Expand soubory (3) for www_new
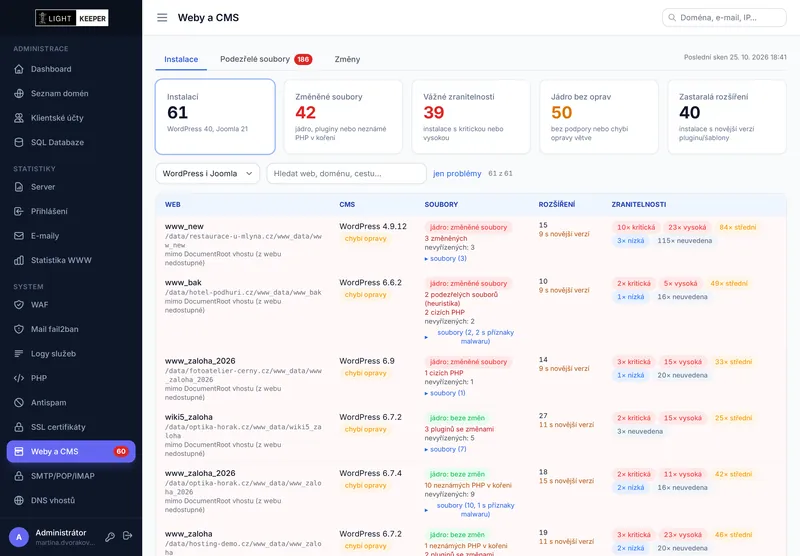The height and width of the screenshot is (556, 800). coord(445,259)
